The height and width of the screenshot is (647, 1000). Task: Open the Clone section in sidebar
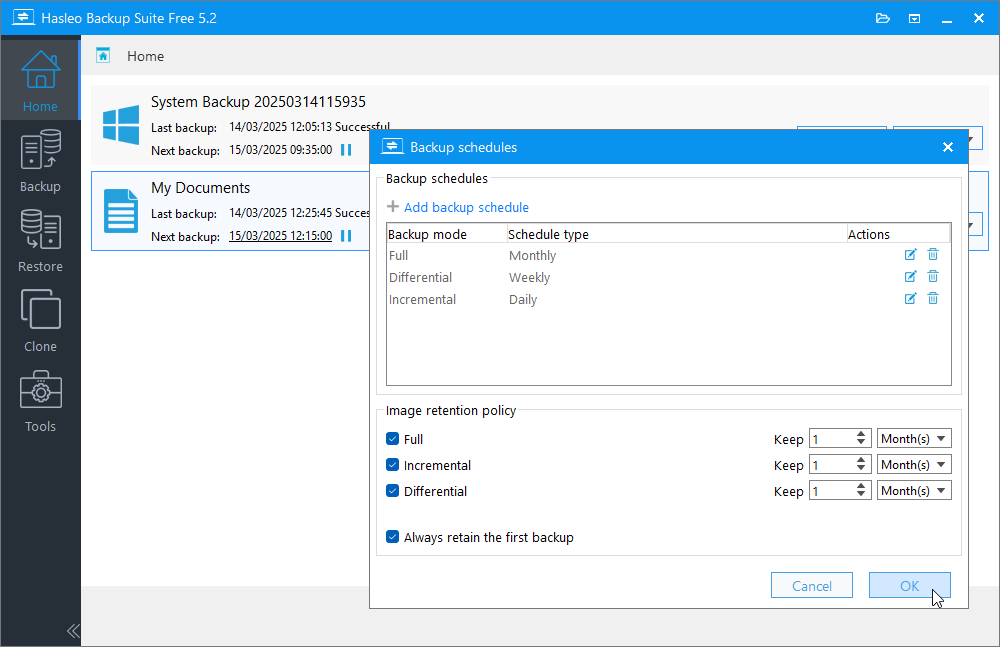[x=40, y=320]
